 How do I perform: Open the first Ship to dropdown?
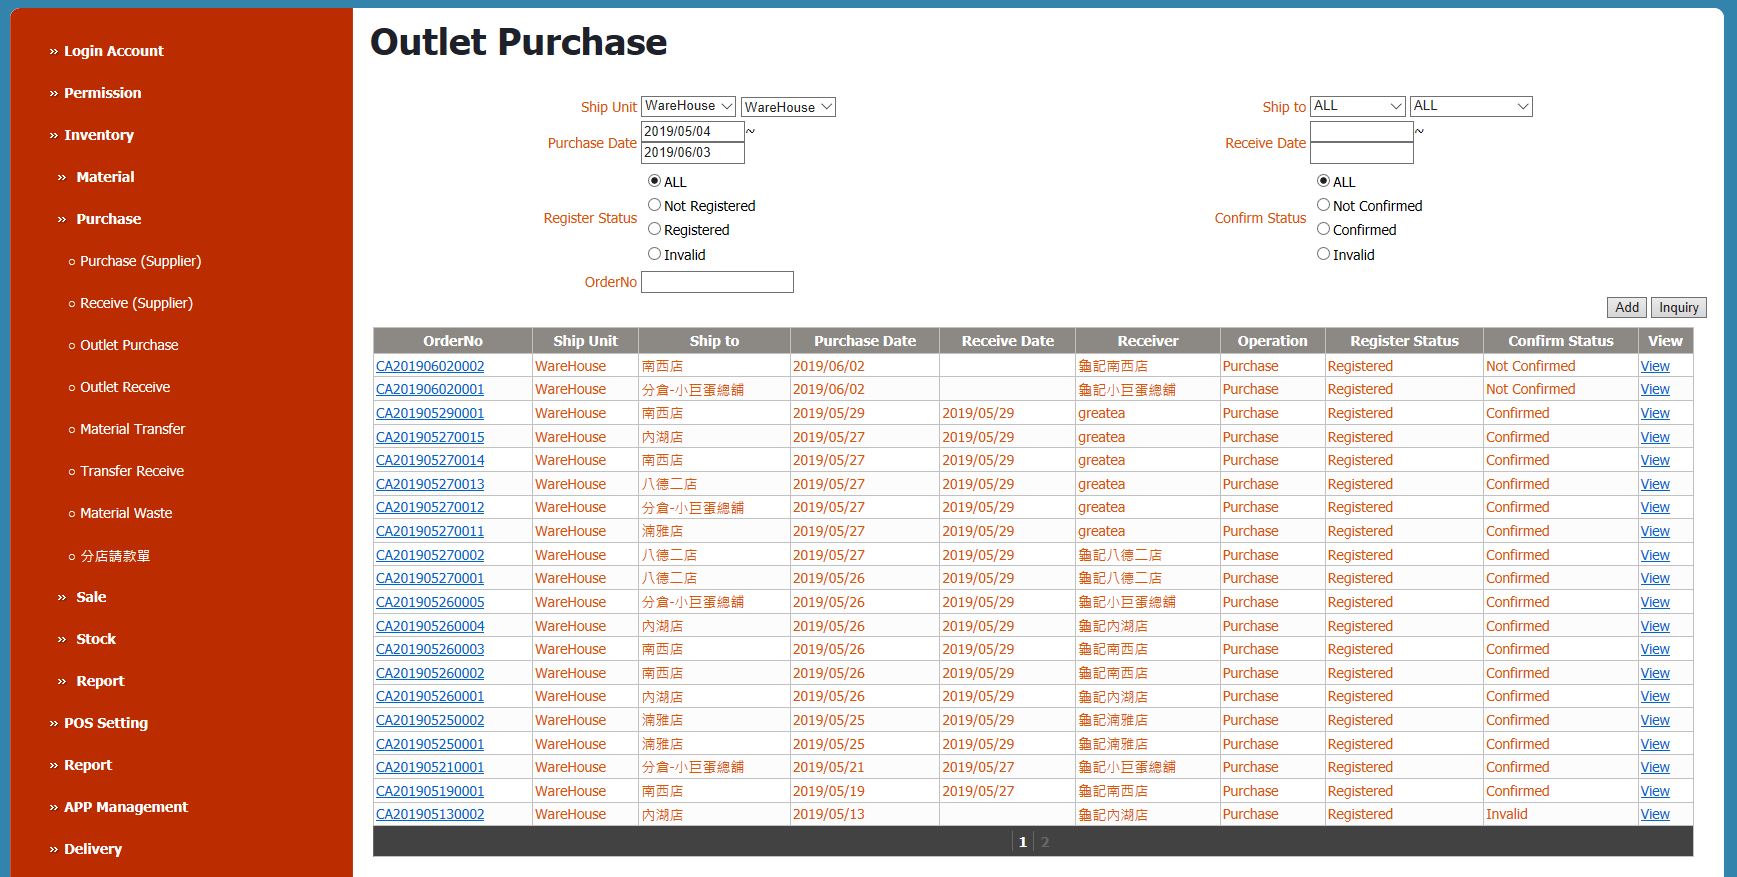click(x=1358, y=106)
